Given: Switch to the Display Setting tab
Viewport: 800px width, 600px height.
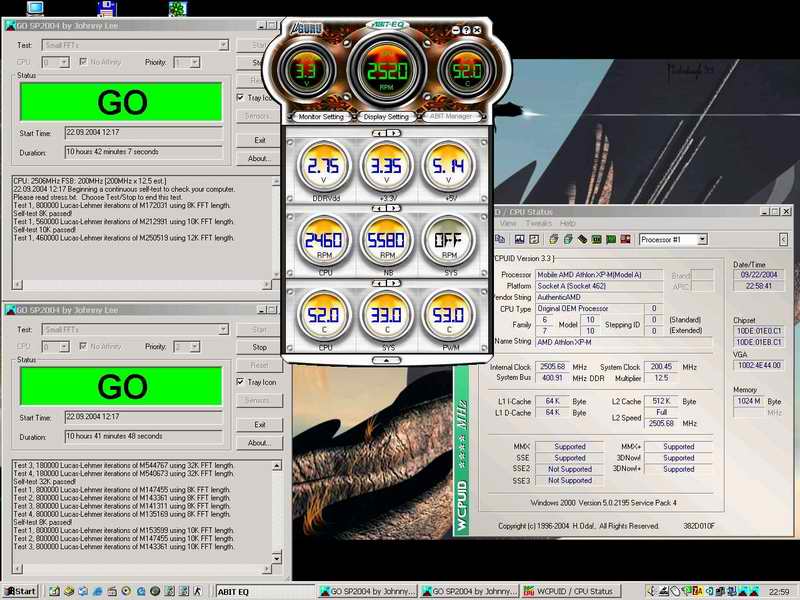Looking at the screenshot, I should coord(386,117).
